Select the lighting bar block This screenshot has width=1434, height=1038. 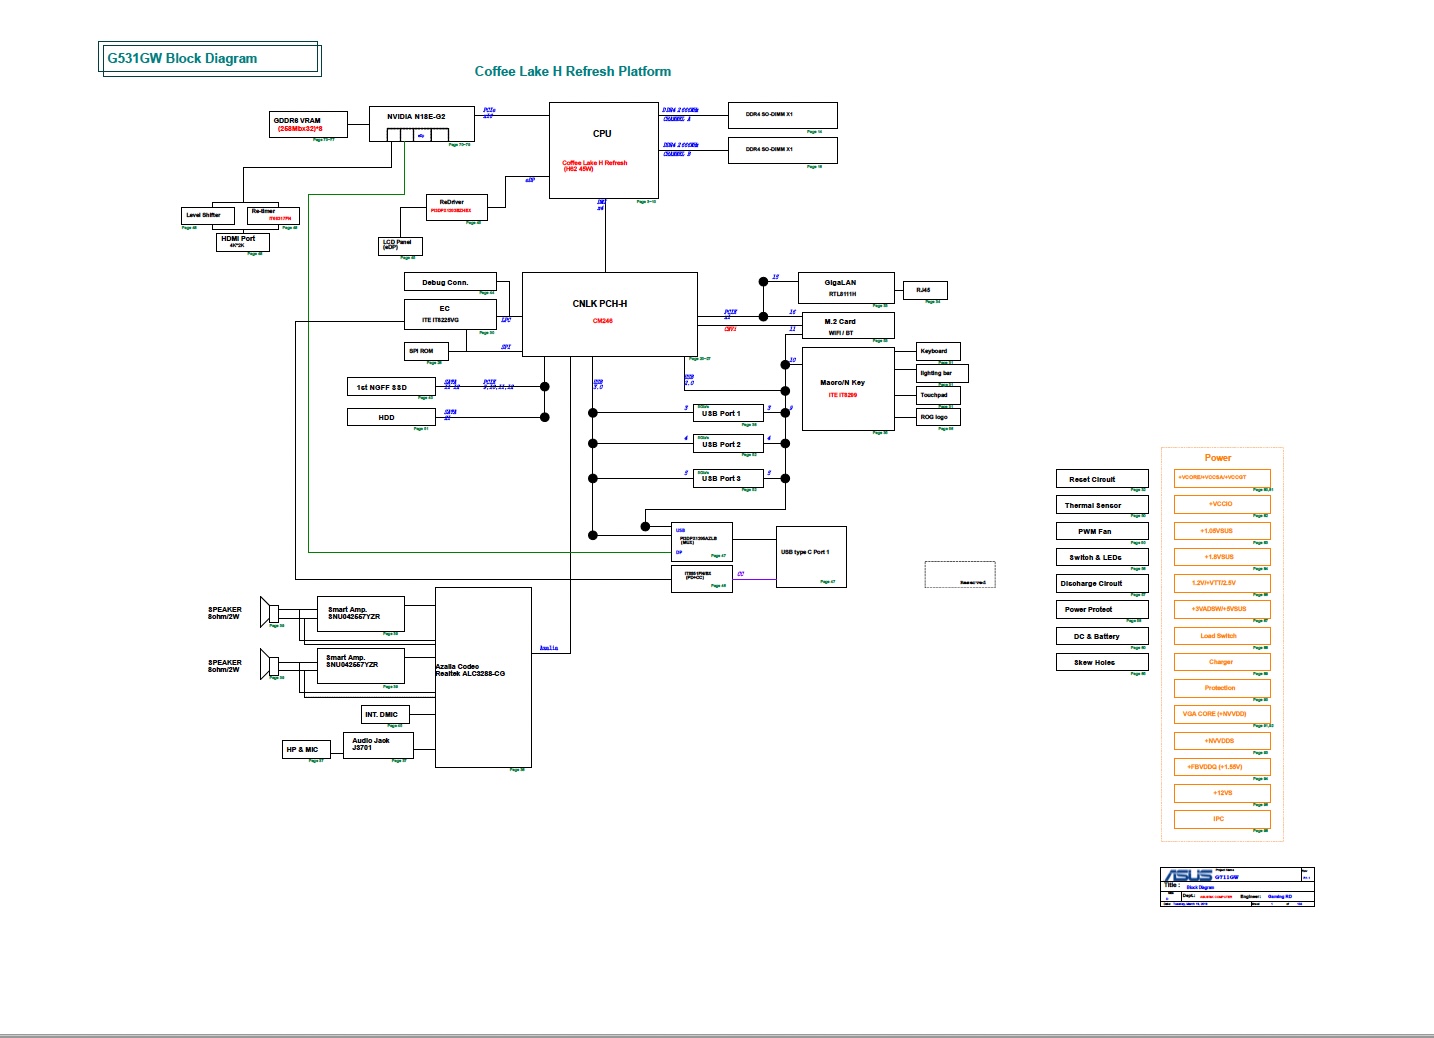click(x=943, y=373)
